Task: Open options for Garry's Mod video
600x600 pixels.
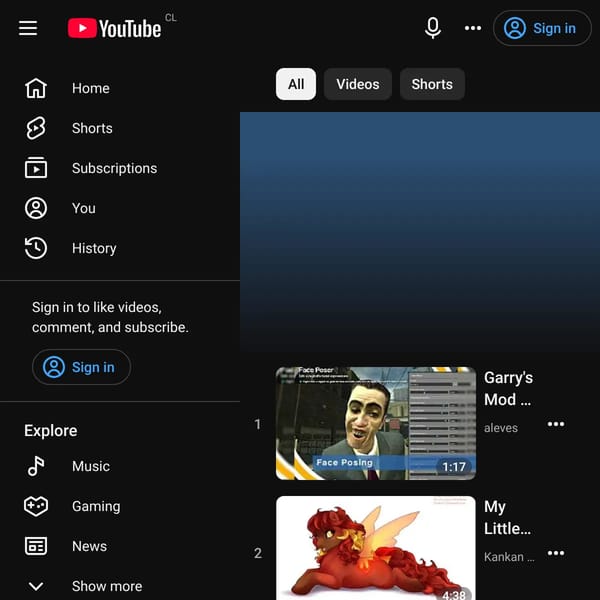Action: (556, 424)
